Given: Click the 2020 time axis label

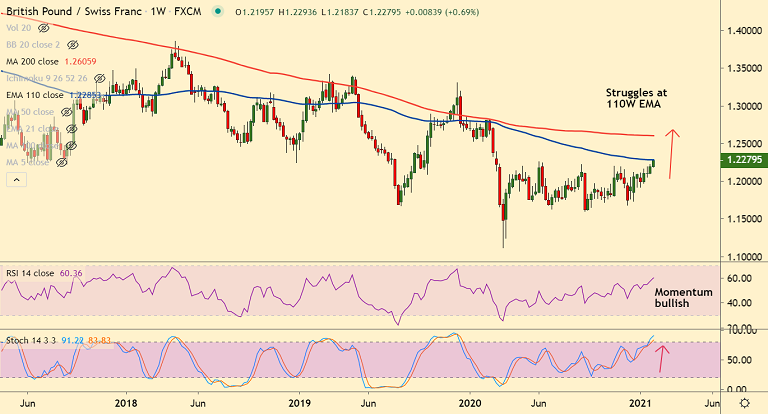Looking at the screenshot, I should pos(470,403).
